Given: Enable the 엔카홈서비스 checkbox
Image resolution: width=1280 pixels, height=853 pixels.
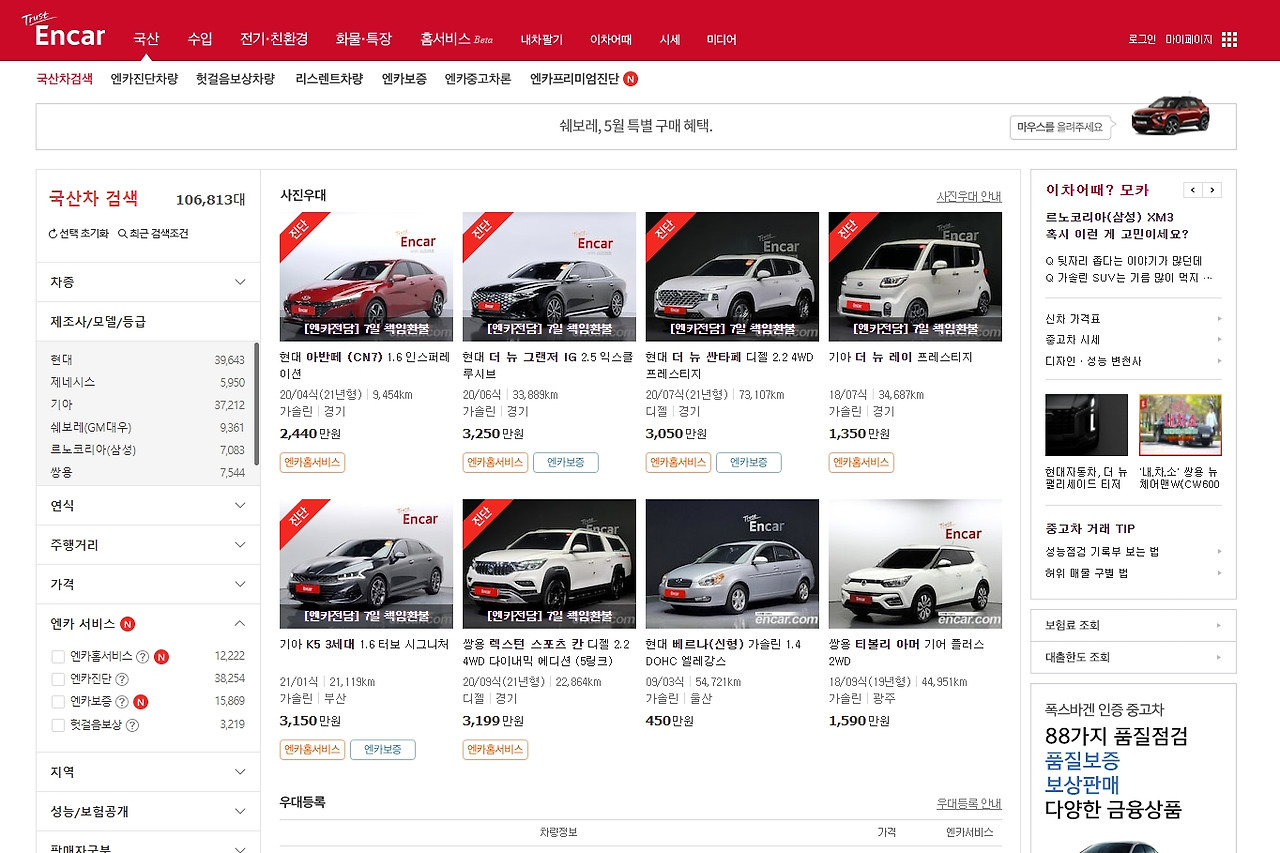Looking at the screenshot, I should coord(58,657).
